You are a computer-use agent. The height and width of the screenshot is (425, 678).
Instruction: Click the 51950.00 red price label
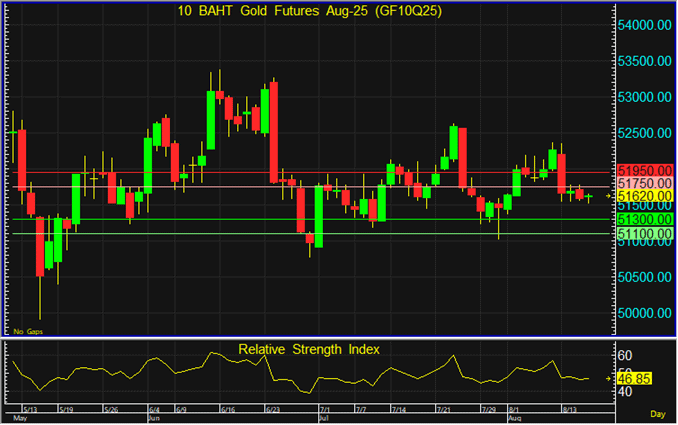click(x=643, y=171)
